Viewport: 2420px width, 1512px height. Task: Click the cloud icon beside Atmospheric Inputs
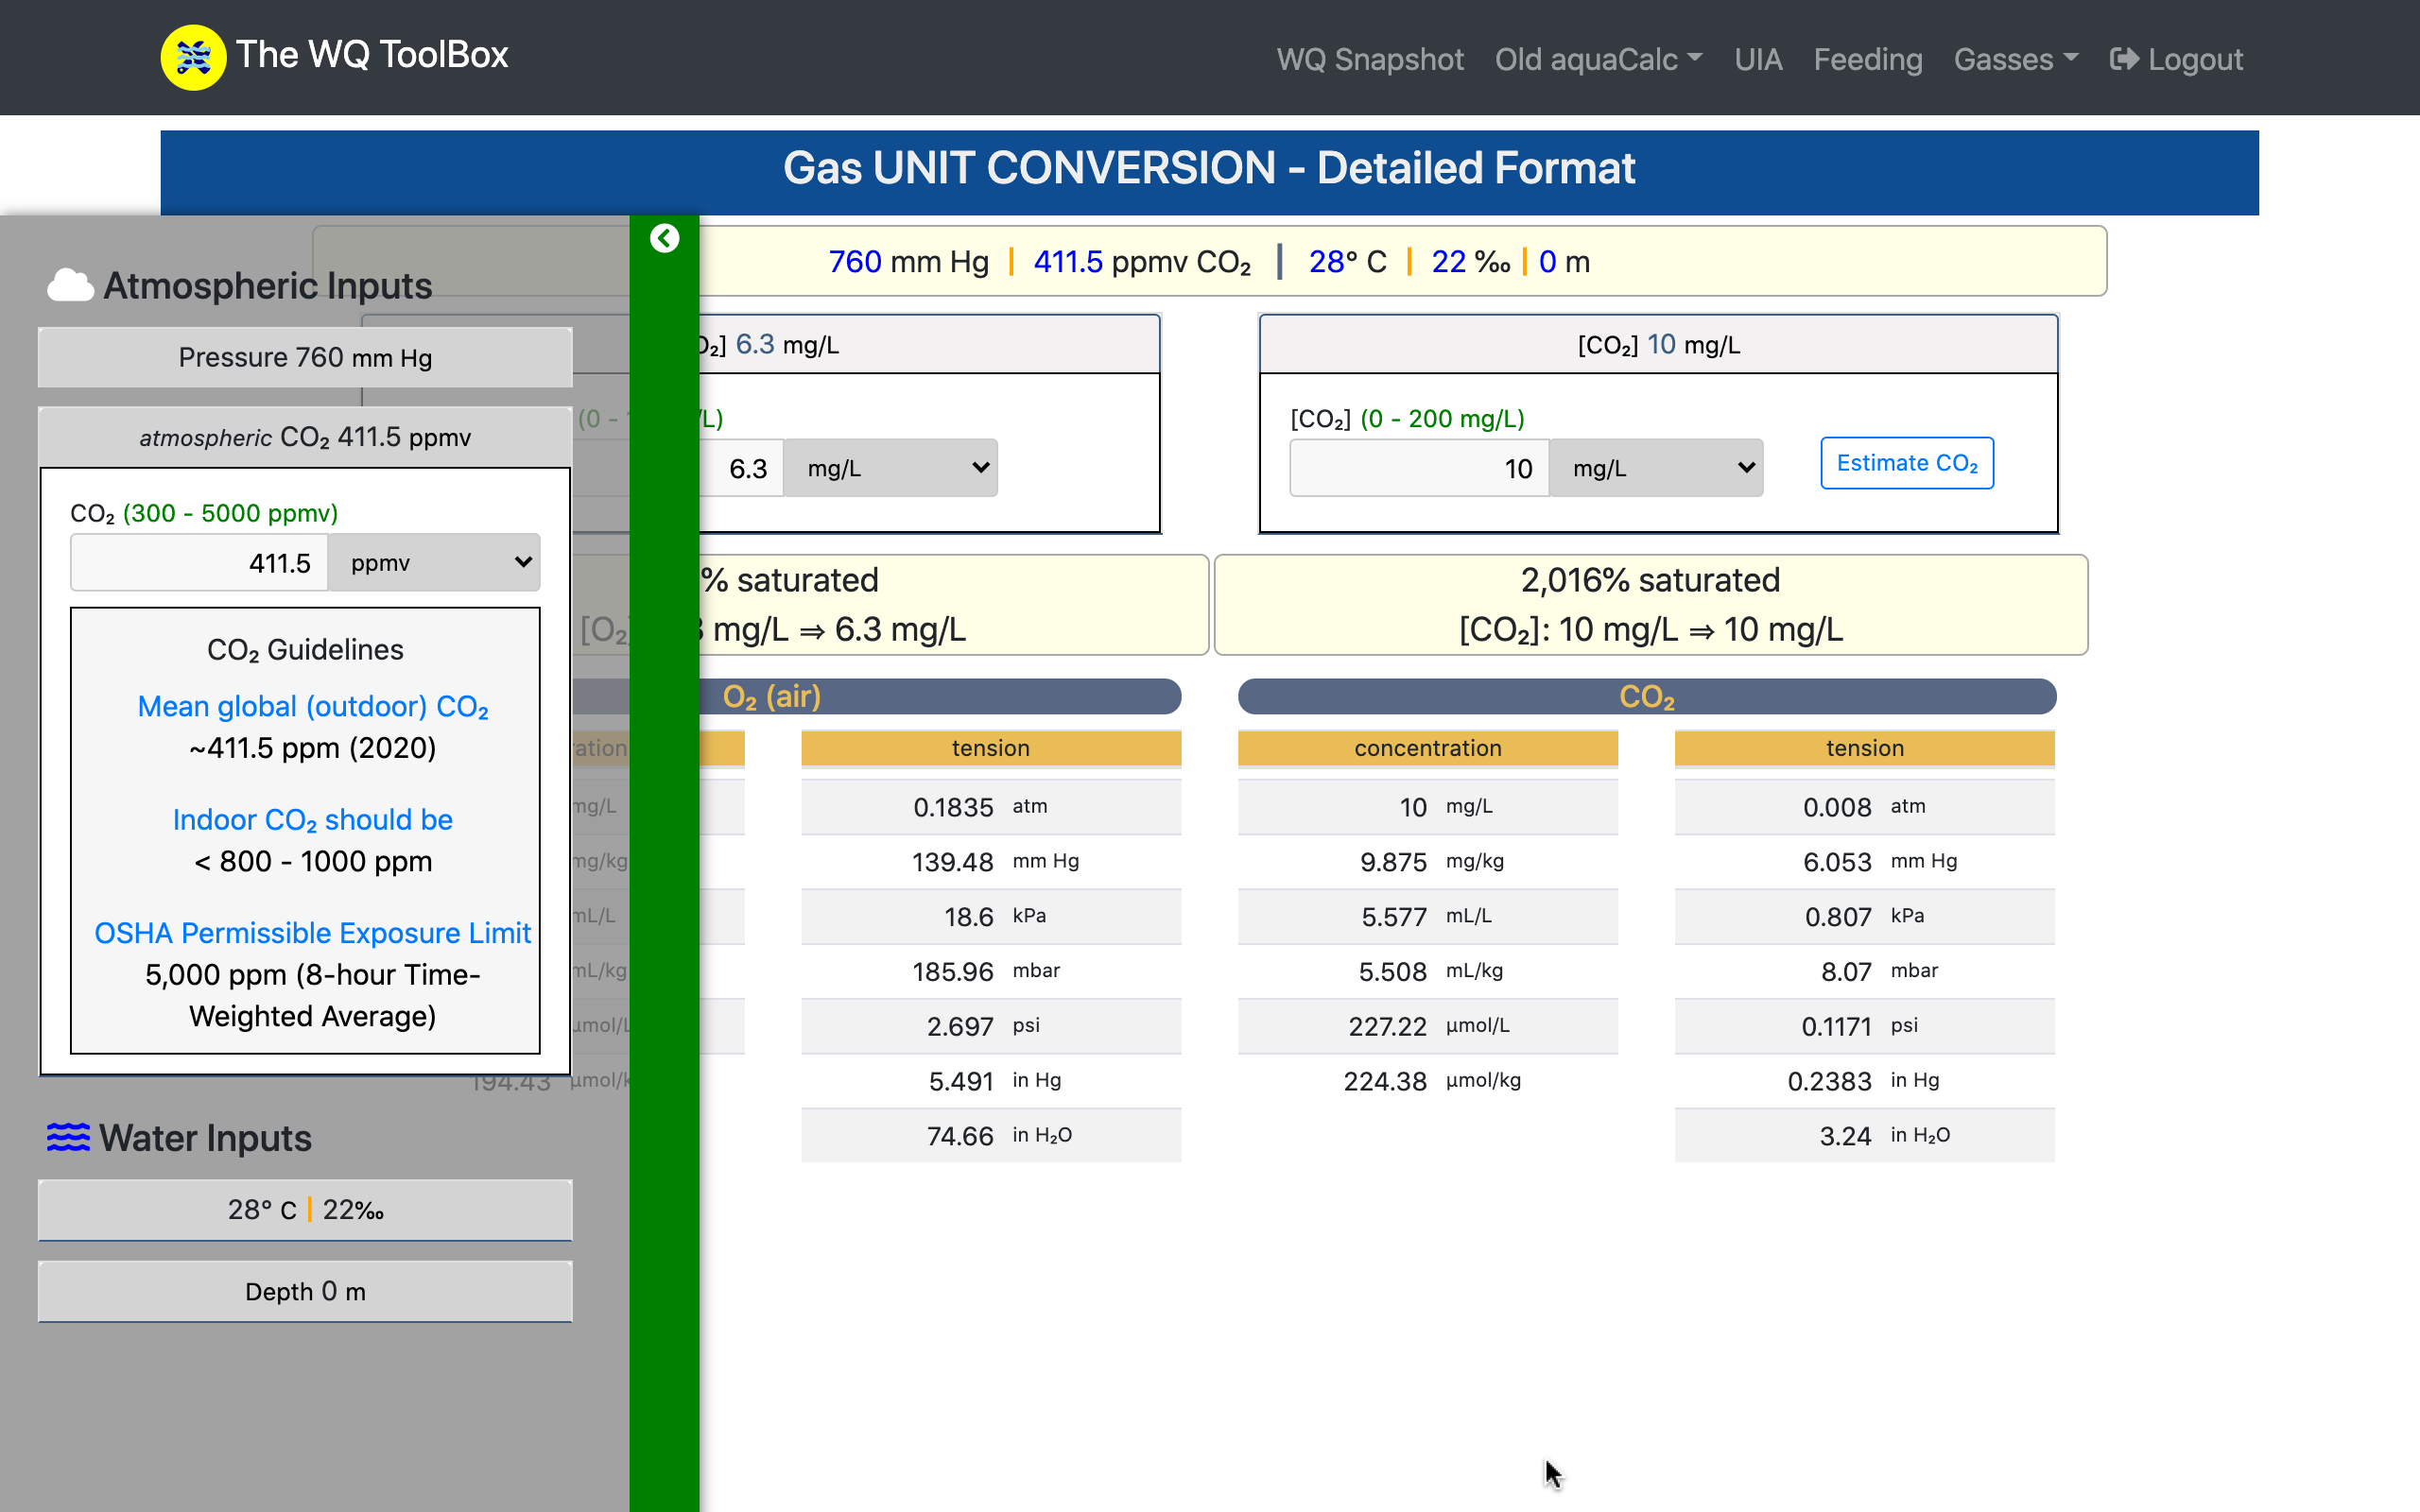tap(70, 286)
